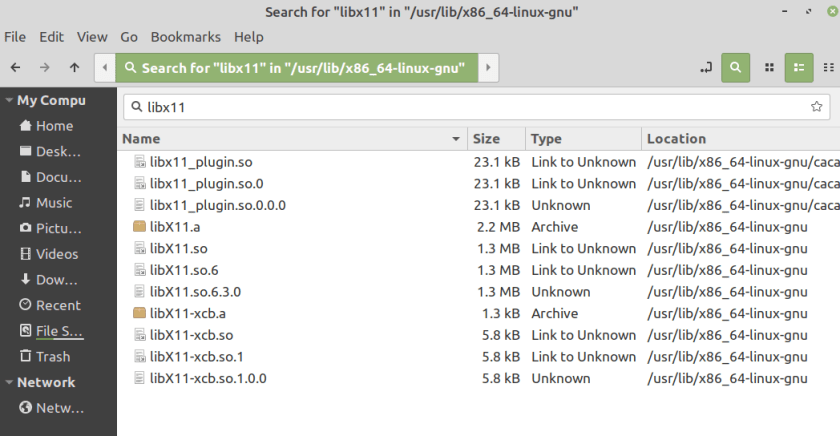Select the libX11-xcb.so.1.0.0 file icon
840x436 pixels.
coord(139,378)
